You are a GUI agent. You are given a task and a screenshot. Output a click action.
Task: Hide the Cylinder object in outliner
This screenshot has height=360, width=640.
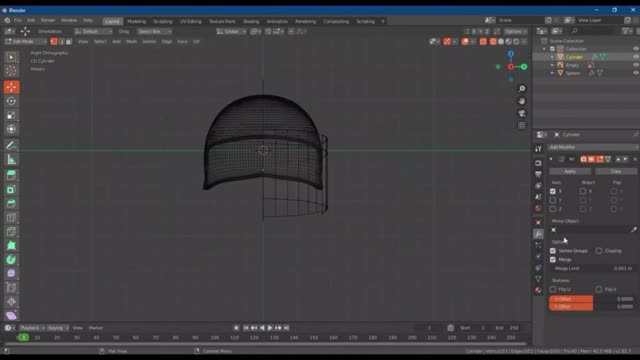tap(636, 57)
